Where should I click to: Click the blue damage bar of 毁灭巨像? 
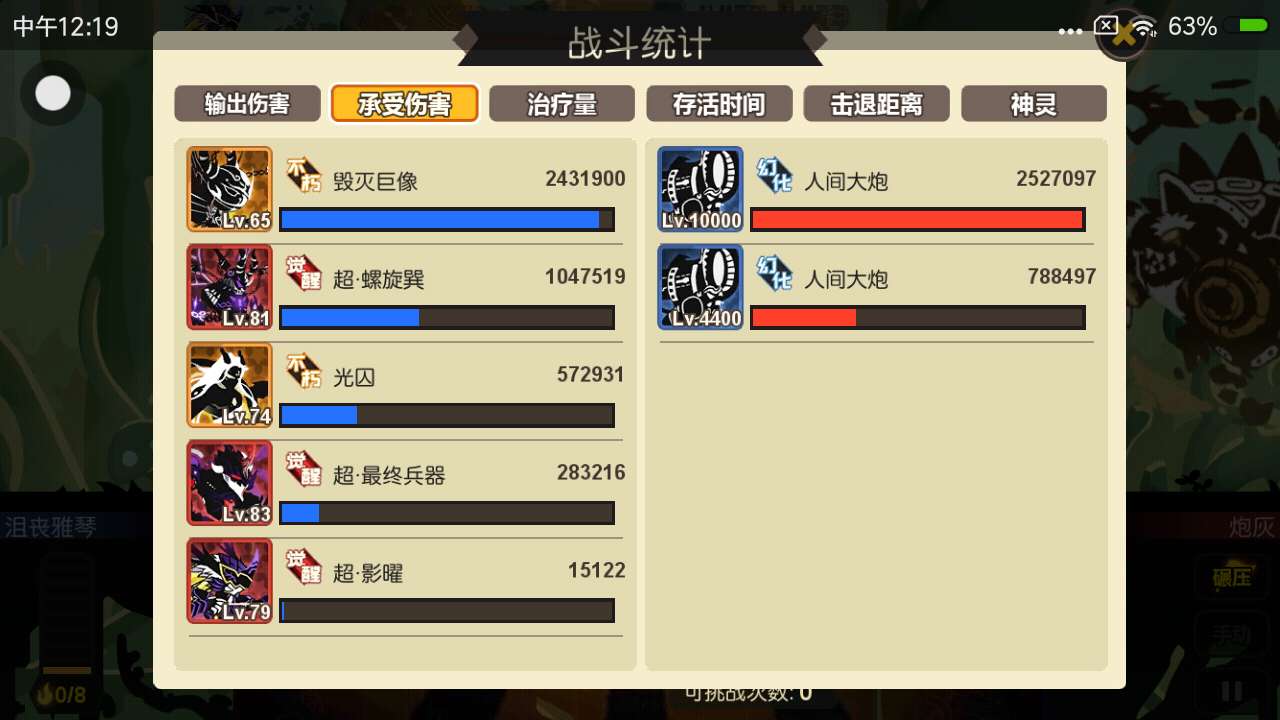pyautogui.click(x=447, y=220)
